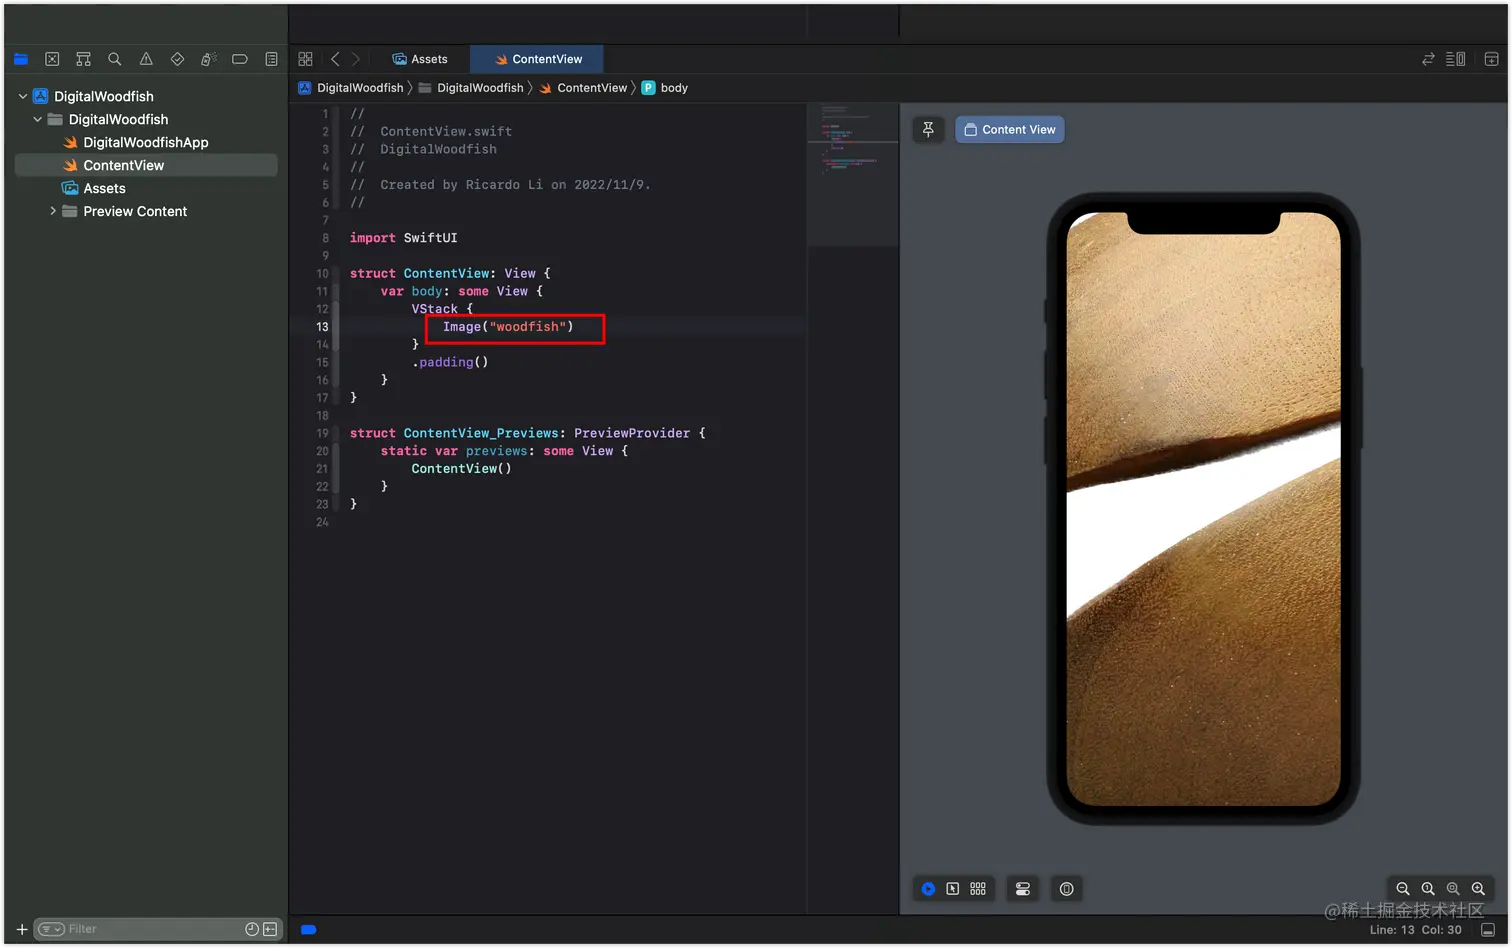Image resolution: width=1512 pixels, height=948 pixels.
Task: Click the Line 13 Col 30 status
Action: (1415, 930)
